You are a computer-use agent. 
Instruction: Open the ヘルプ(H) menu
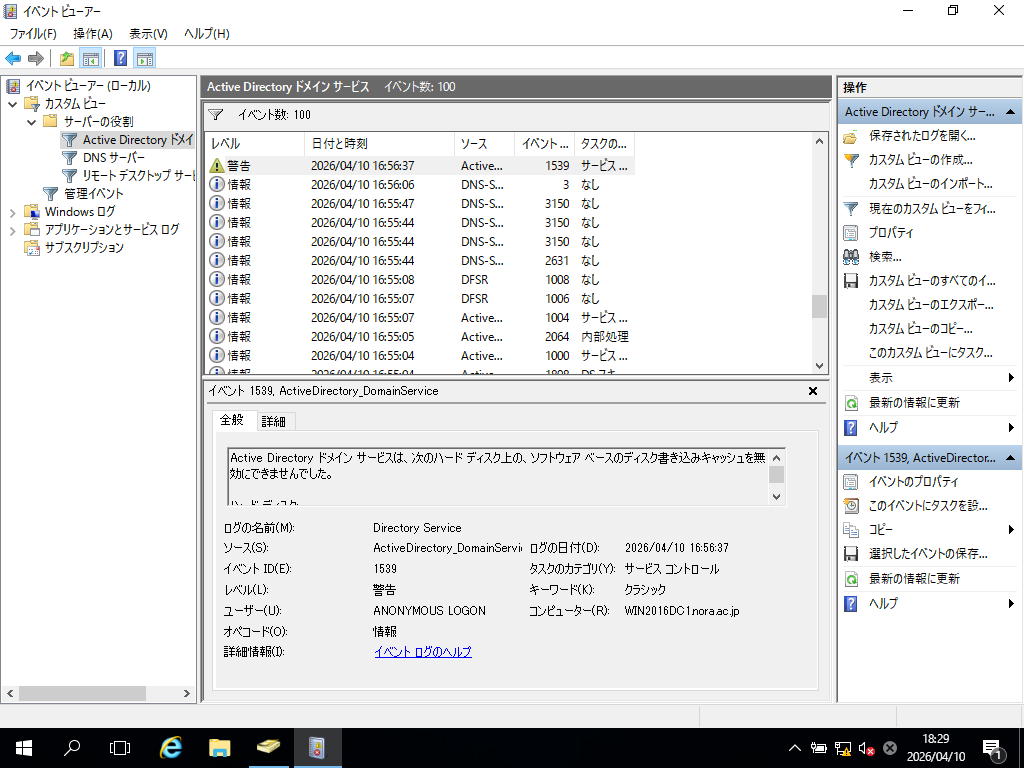(206, 34)
